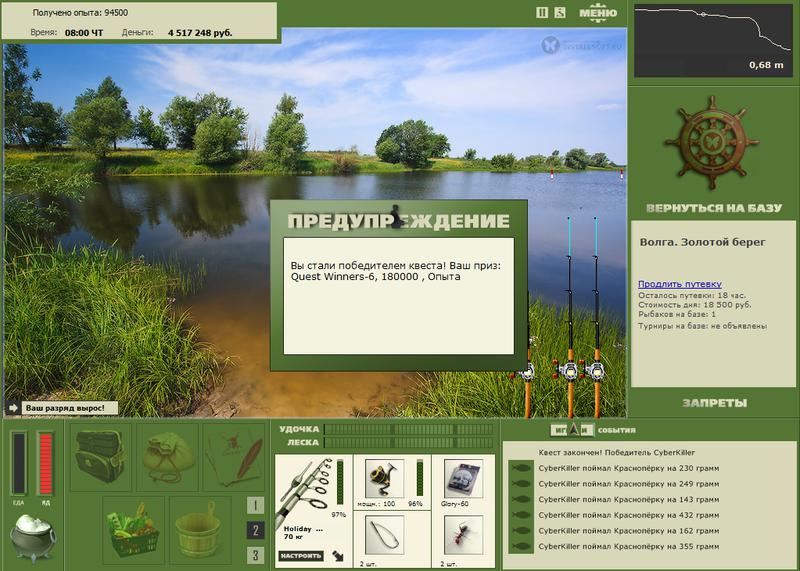Click the 'Получено опыта: 94500' text

(x=80, y=12)
